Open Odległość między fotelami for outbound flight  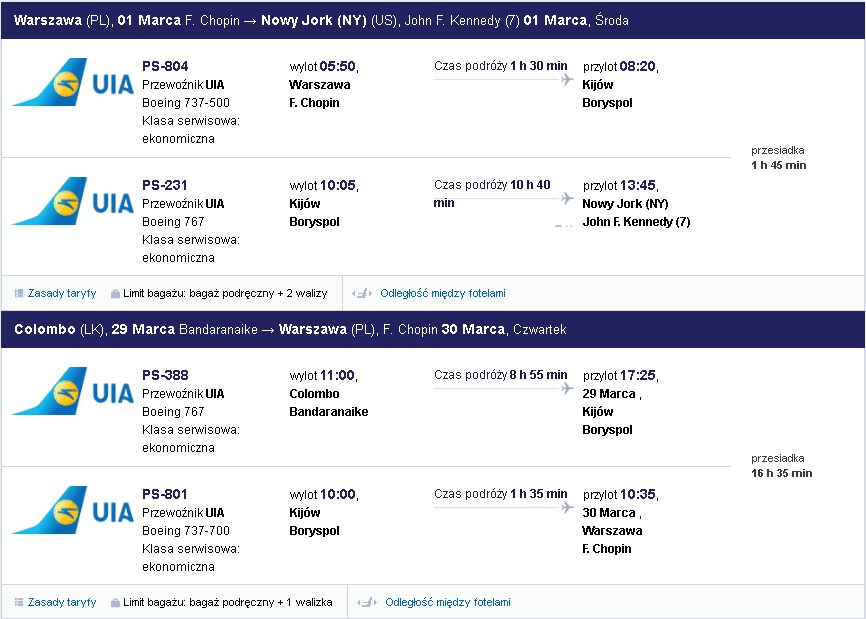[443, 293]
